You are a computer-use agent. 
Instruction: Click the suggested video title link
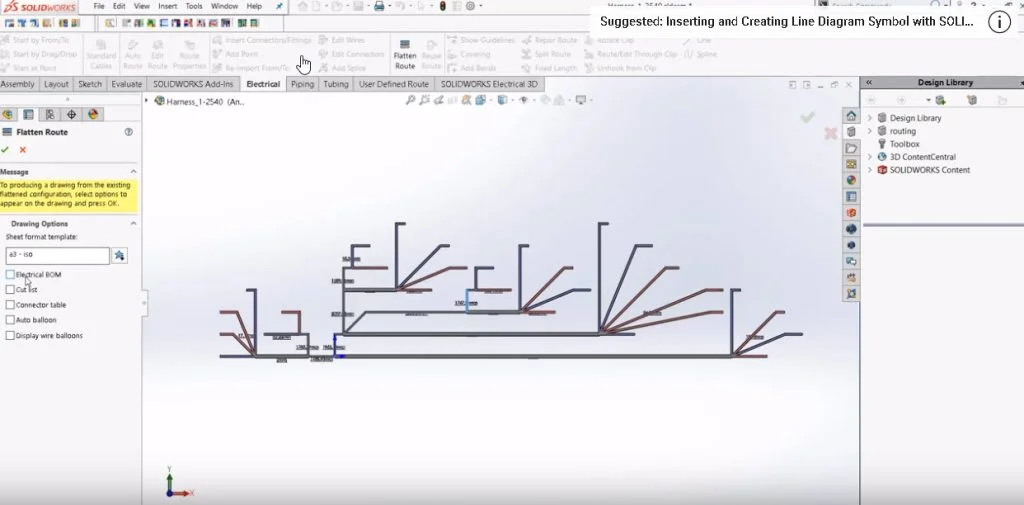click(786, 22)
